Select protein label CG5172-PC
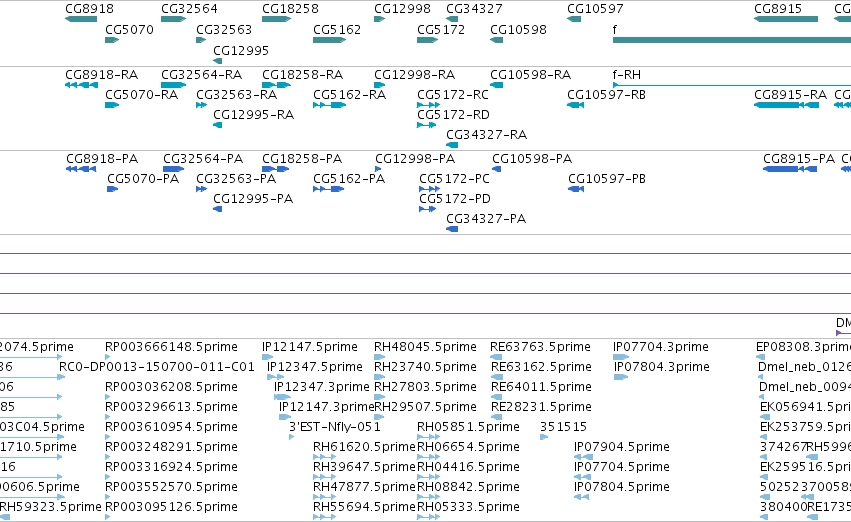The height and width of the screenshot is (522, 851). [454, 179]
